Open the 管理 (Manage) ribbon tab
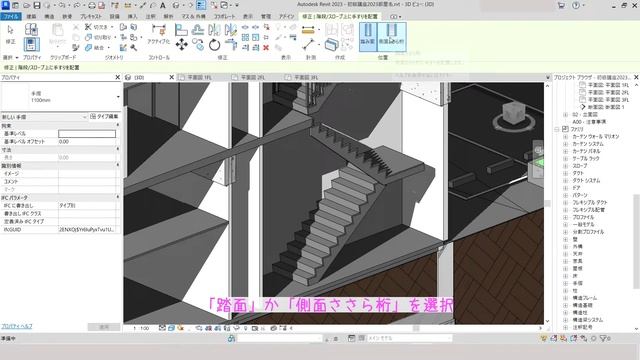 click(x=266, y=16)
